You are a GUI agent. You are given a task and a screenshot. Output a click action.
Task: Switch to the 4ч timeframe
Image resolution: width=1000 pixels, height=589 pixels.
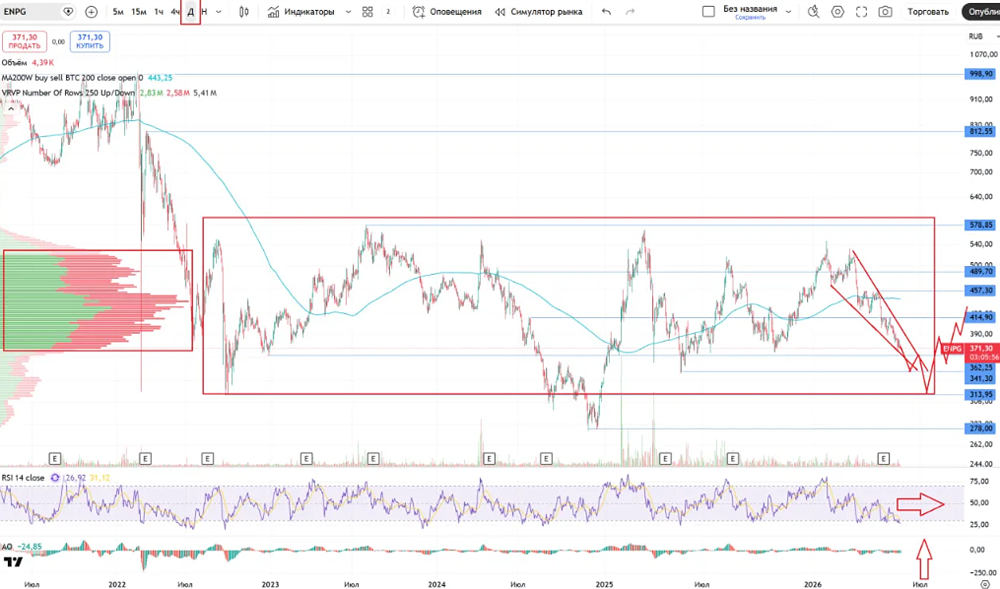coord(175,11)
